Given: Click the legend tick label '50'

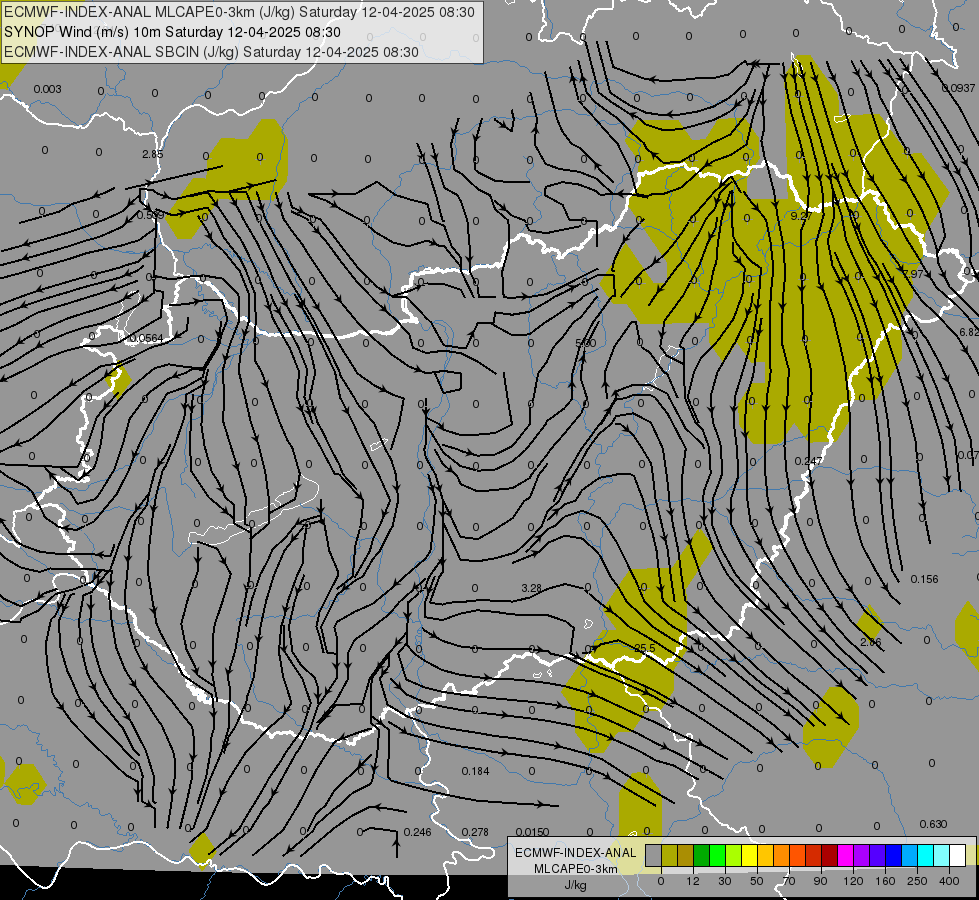Looking at the screenshot, I should (757, 881).
